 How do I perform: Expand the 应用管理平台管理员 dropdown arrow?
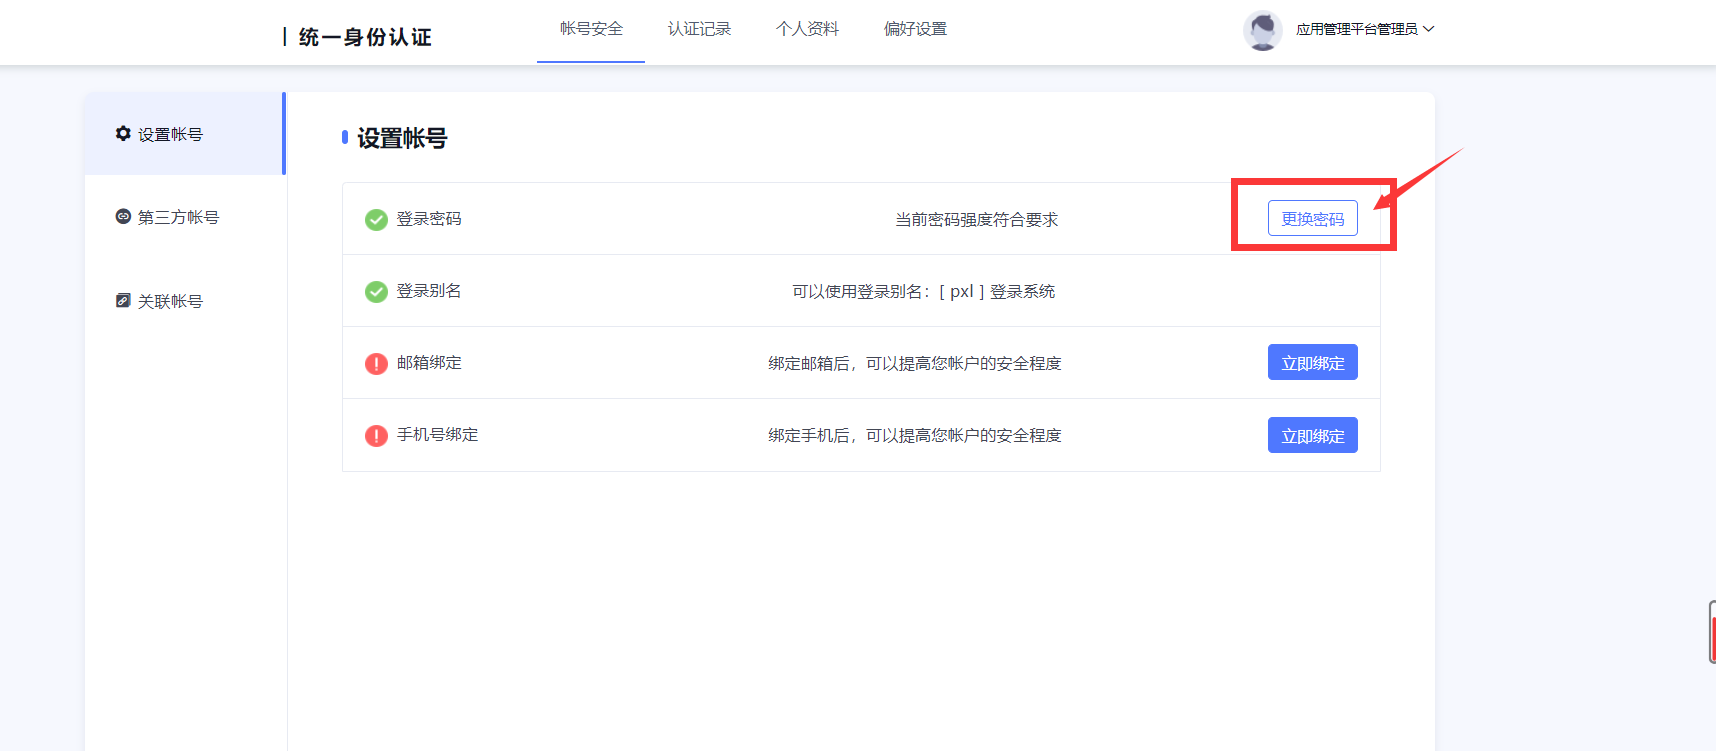tap(1429, 29)
